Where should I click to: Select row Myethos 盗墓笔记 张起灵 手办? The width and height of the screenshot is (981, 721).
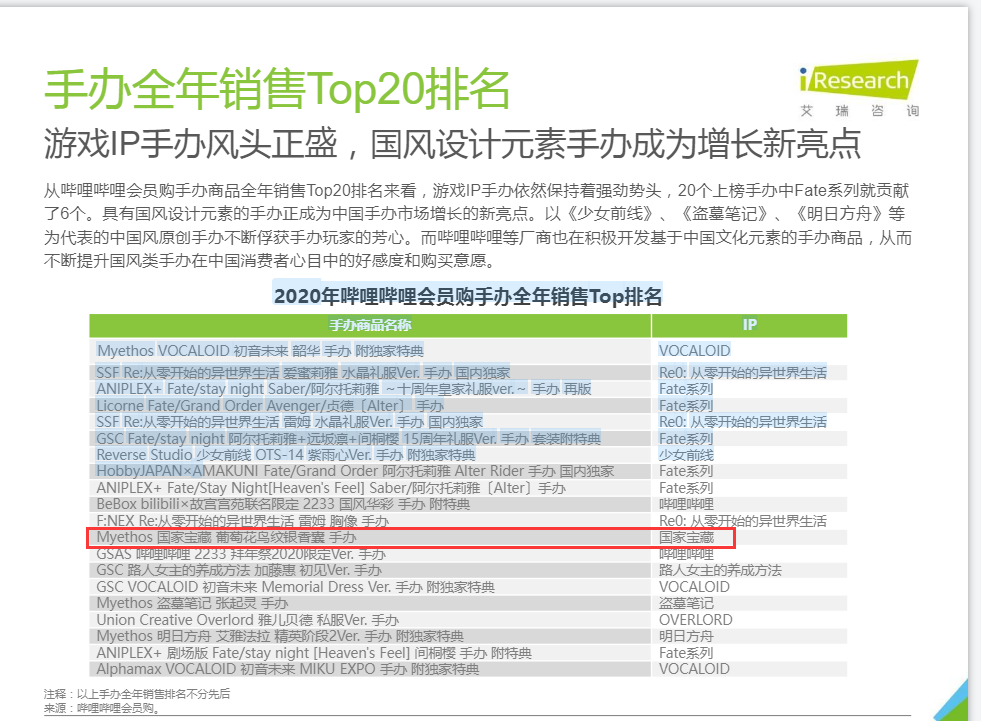[x=468, y=603]
